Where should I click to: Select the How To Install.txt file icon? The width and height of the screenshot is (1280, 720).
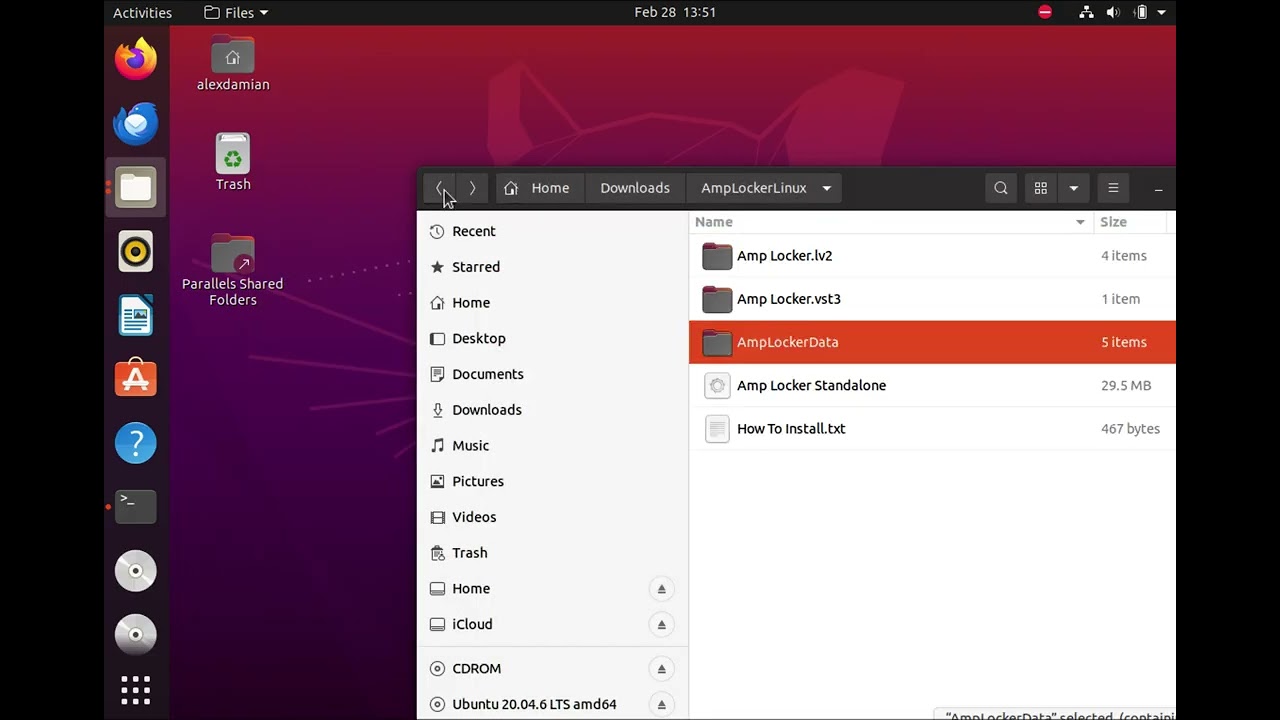(717, 428)
